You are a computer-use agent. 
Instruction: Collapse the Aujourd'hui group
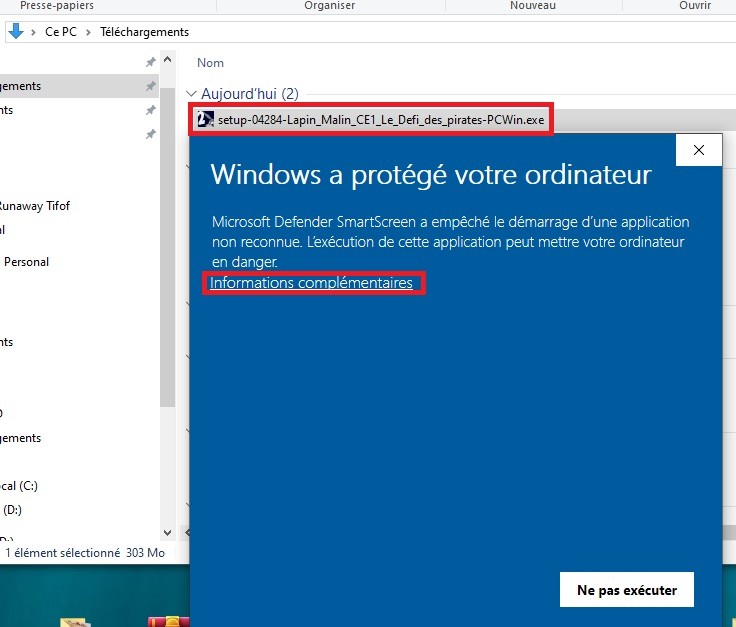click(191, 94)
